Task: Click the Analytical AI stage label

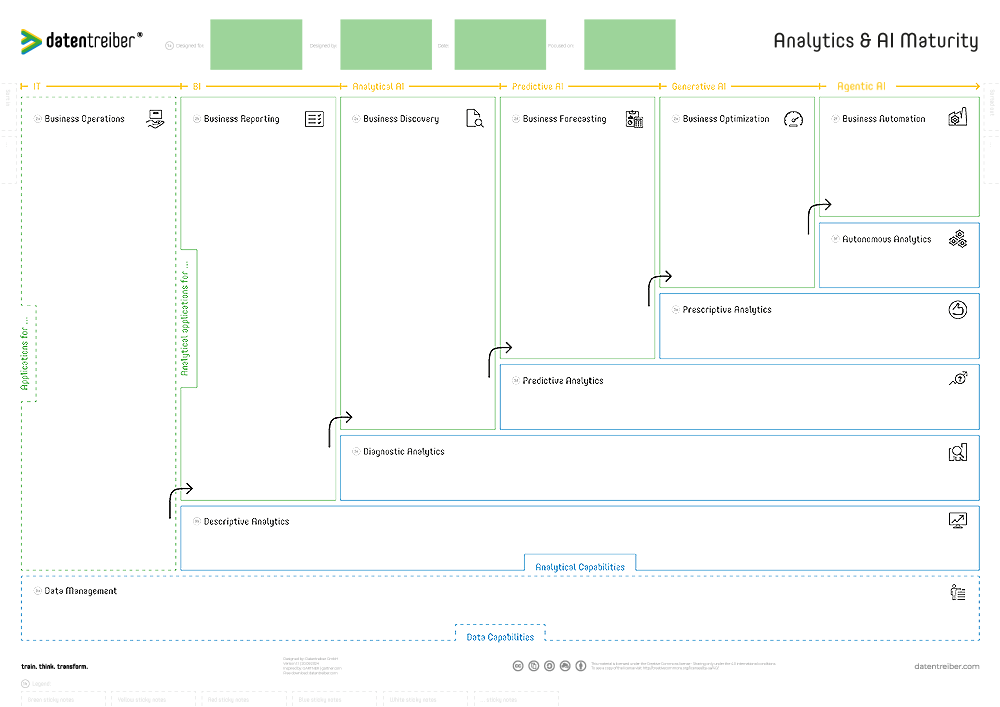Action: (378, 86)
